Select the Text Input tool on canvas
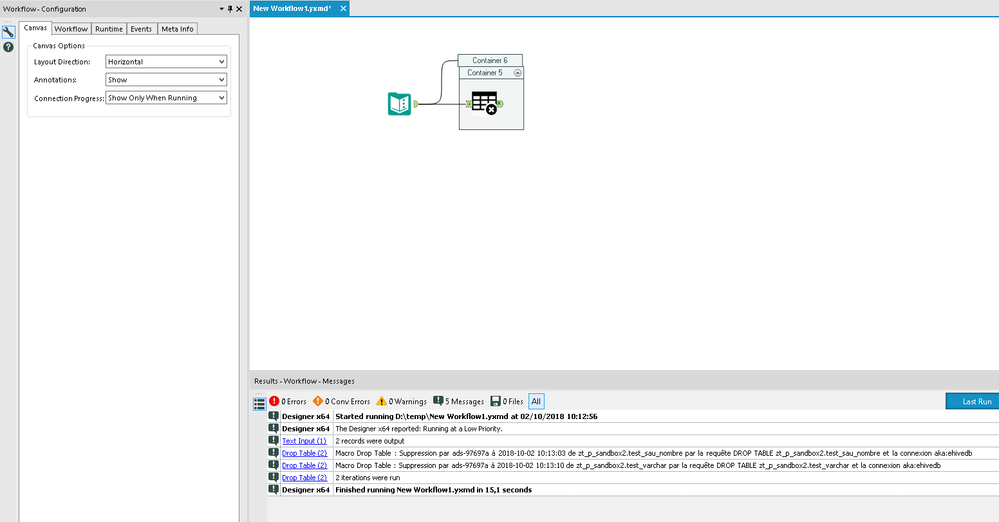This screenshot has height=522, width=999. point(399,104)
